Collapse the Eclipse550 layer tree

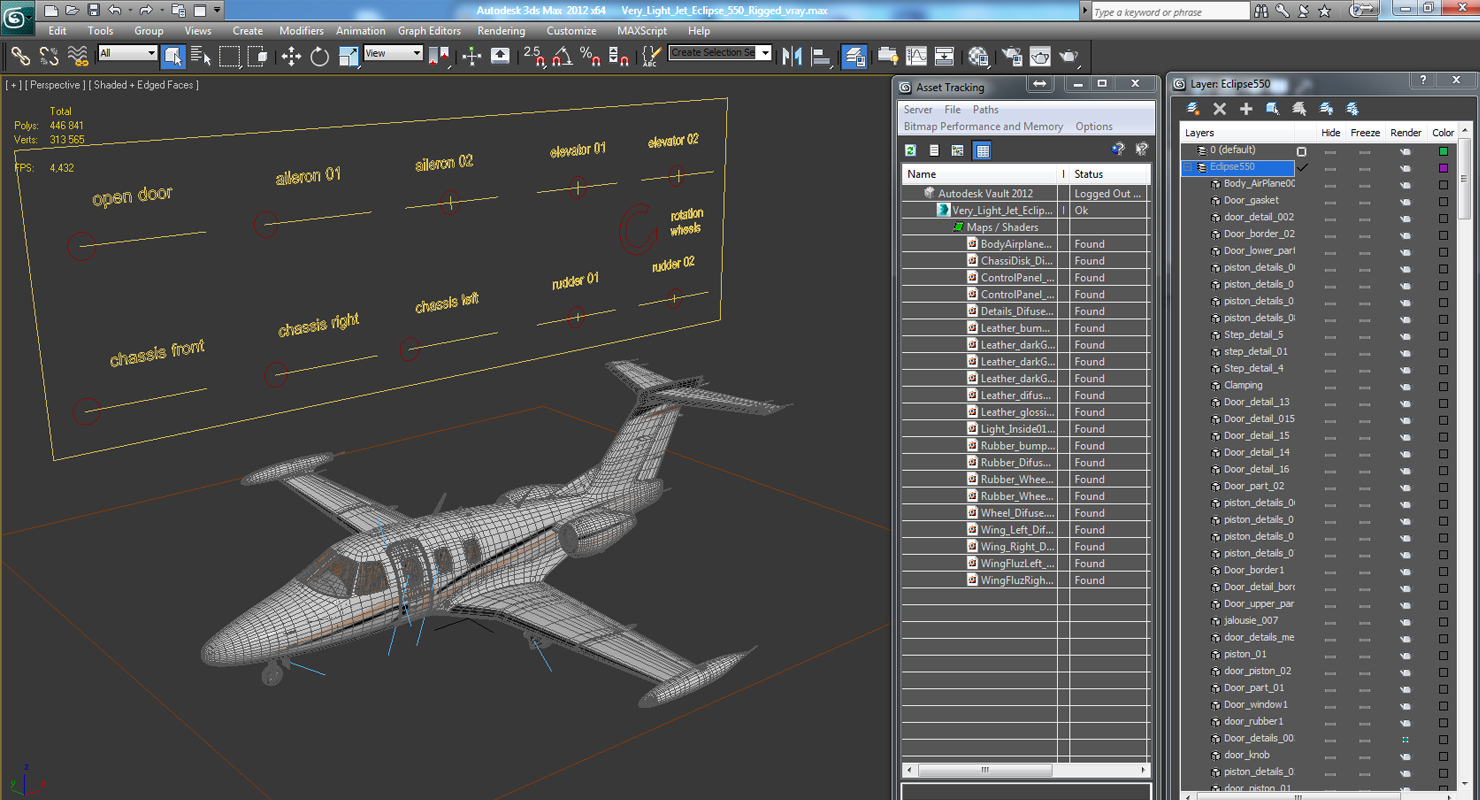point(1190,168)
